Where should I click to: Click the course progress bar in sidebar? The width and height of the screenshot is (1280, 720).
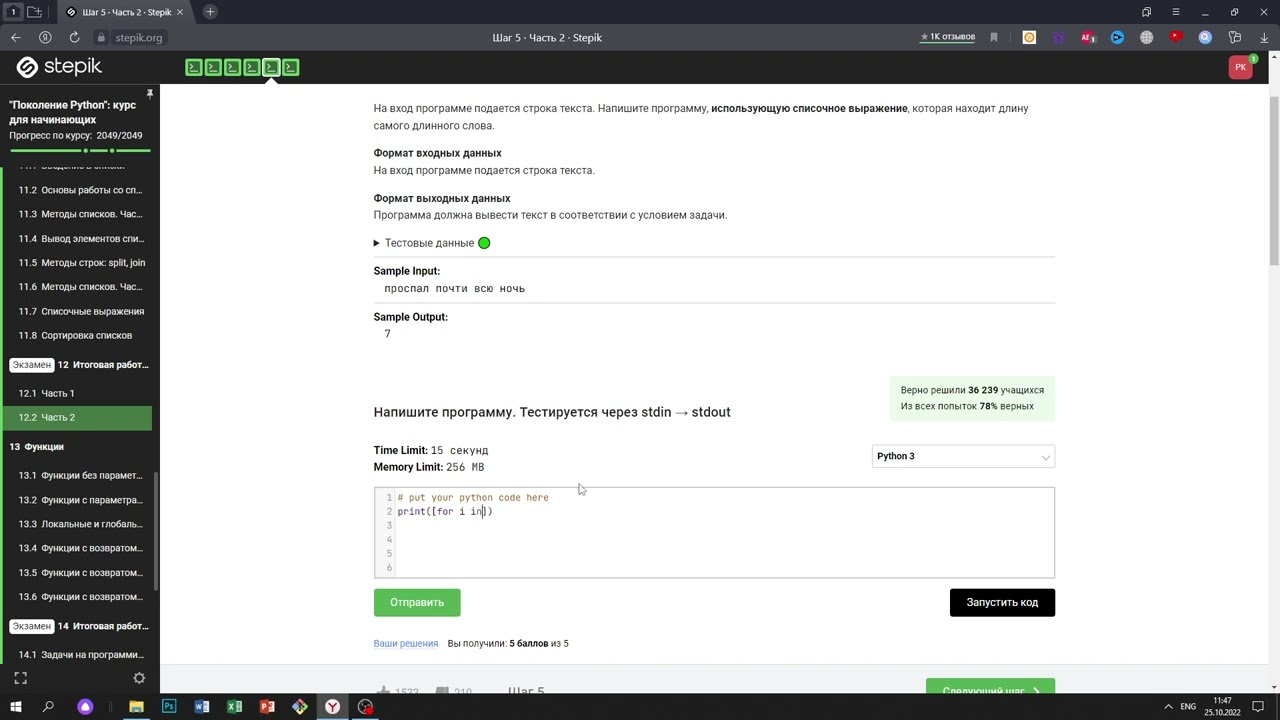click(x=80, y=150)
